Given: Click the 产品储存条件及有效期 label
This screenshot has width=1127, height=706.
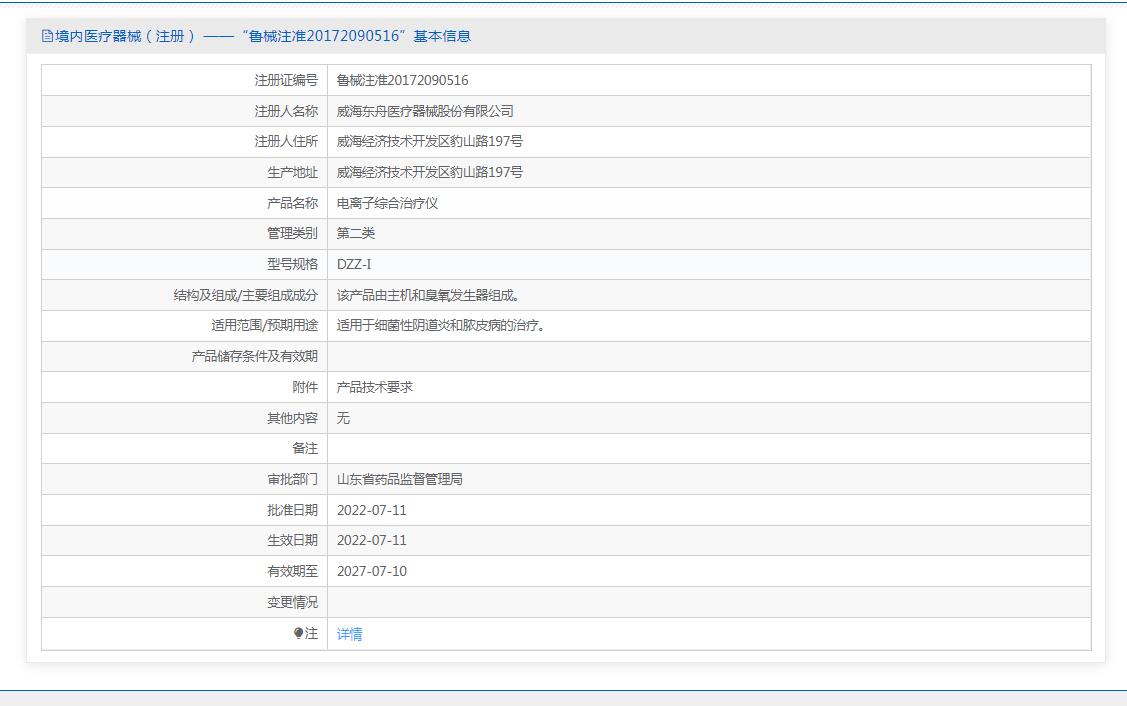Looking at the screenshot, I should [254, 357].
